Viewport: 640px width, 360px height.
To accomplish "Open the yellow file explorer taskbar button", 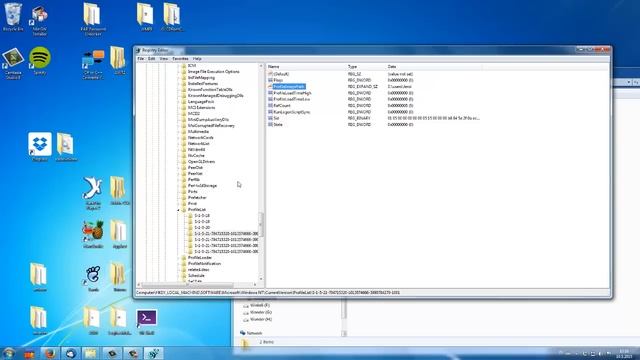I will pos(91,353).
